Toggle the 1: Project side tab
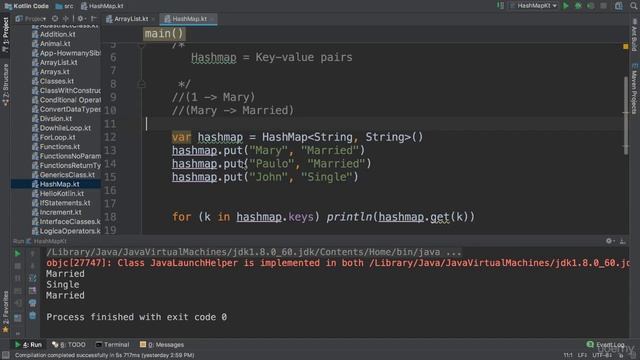The width and height of the screenshot is (640, 360). click(x=5, y=34)
